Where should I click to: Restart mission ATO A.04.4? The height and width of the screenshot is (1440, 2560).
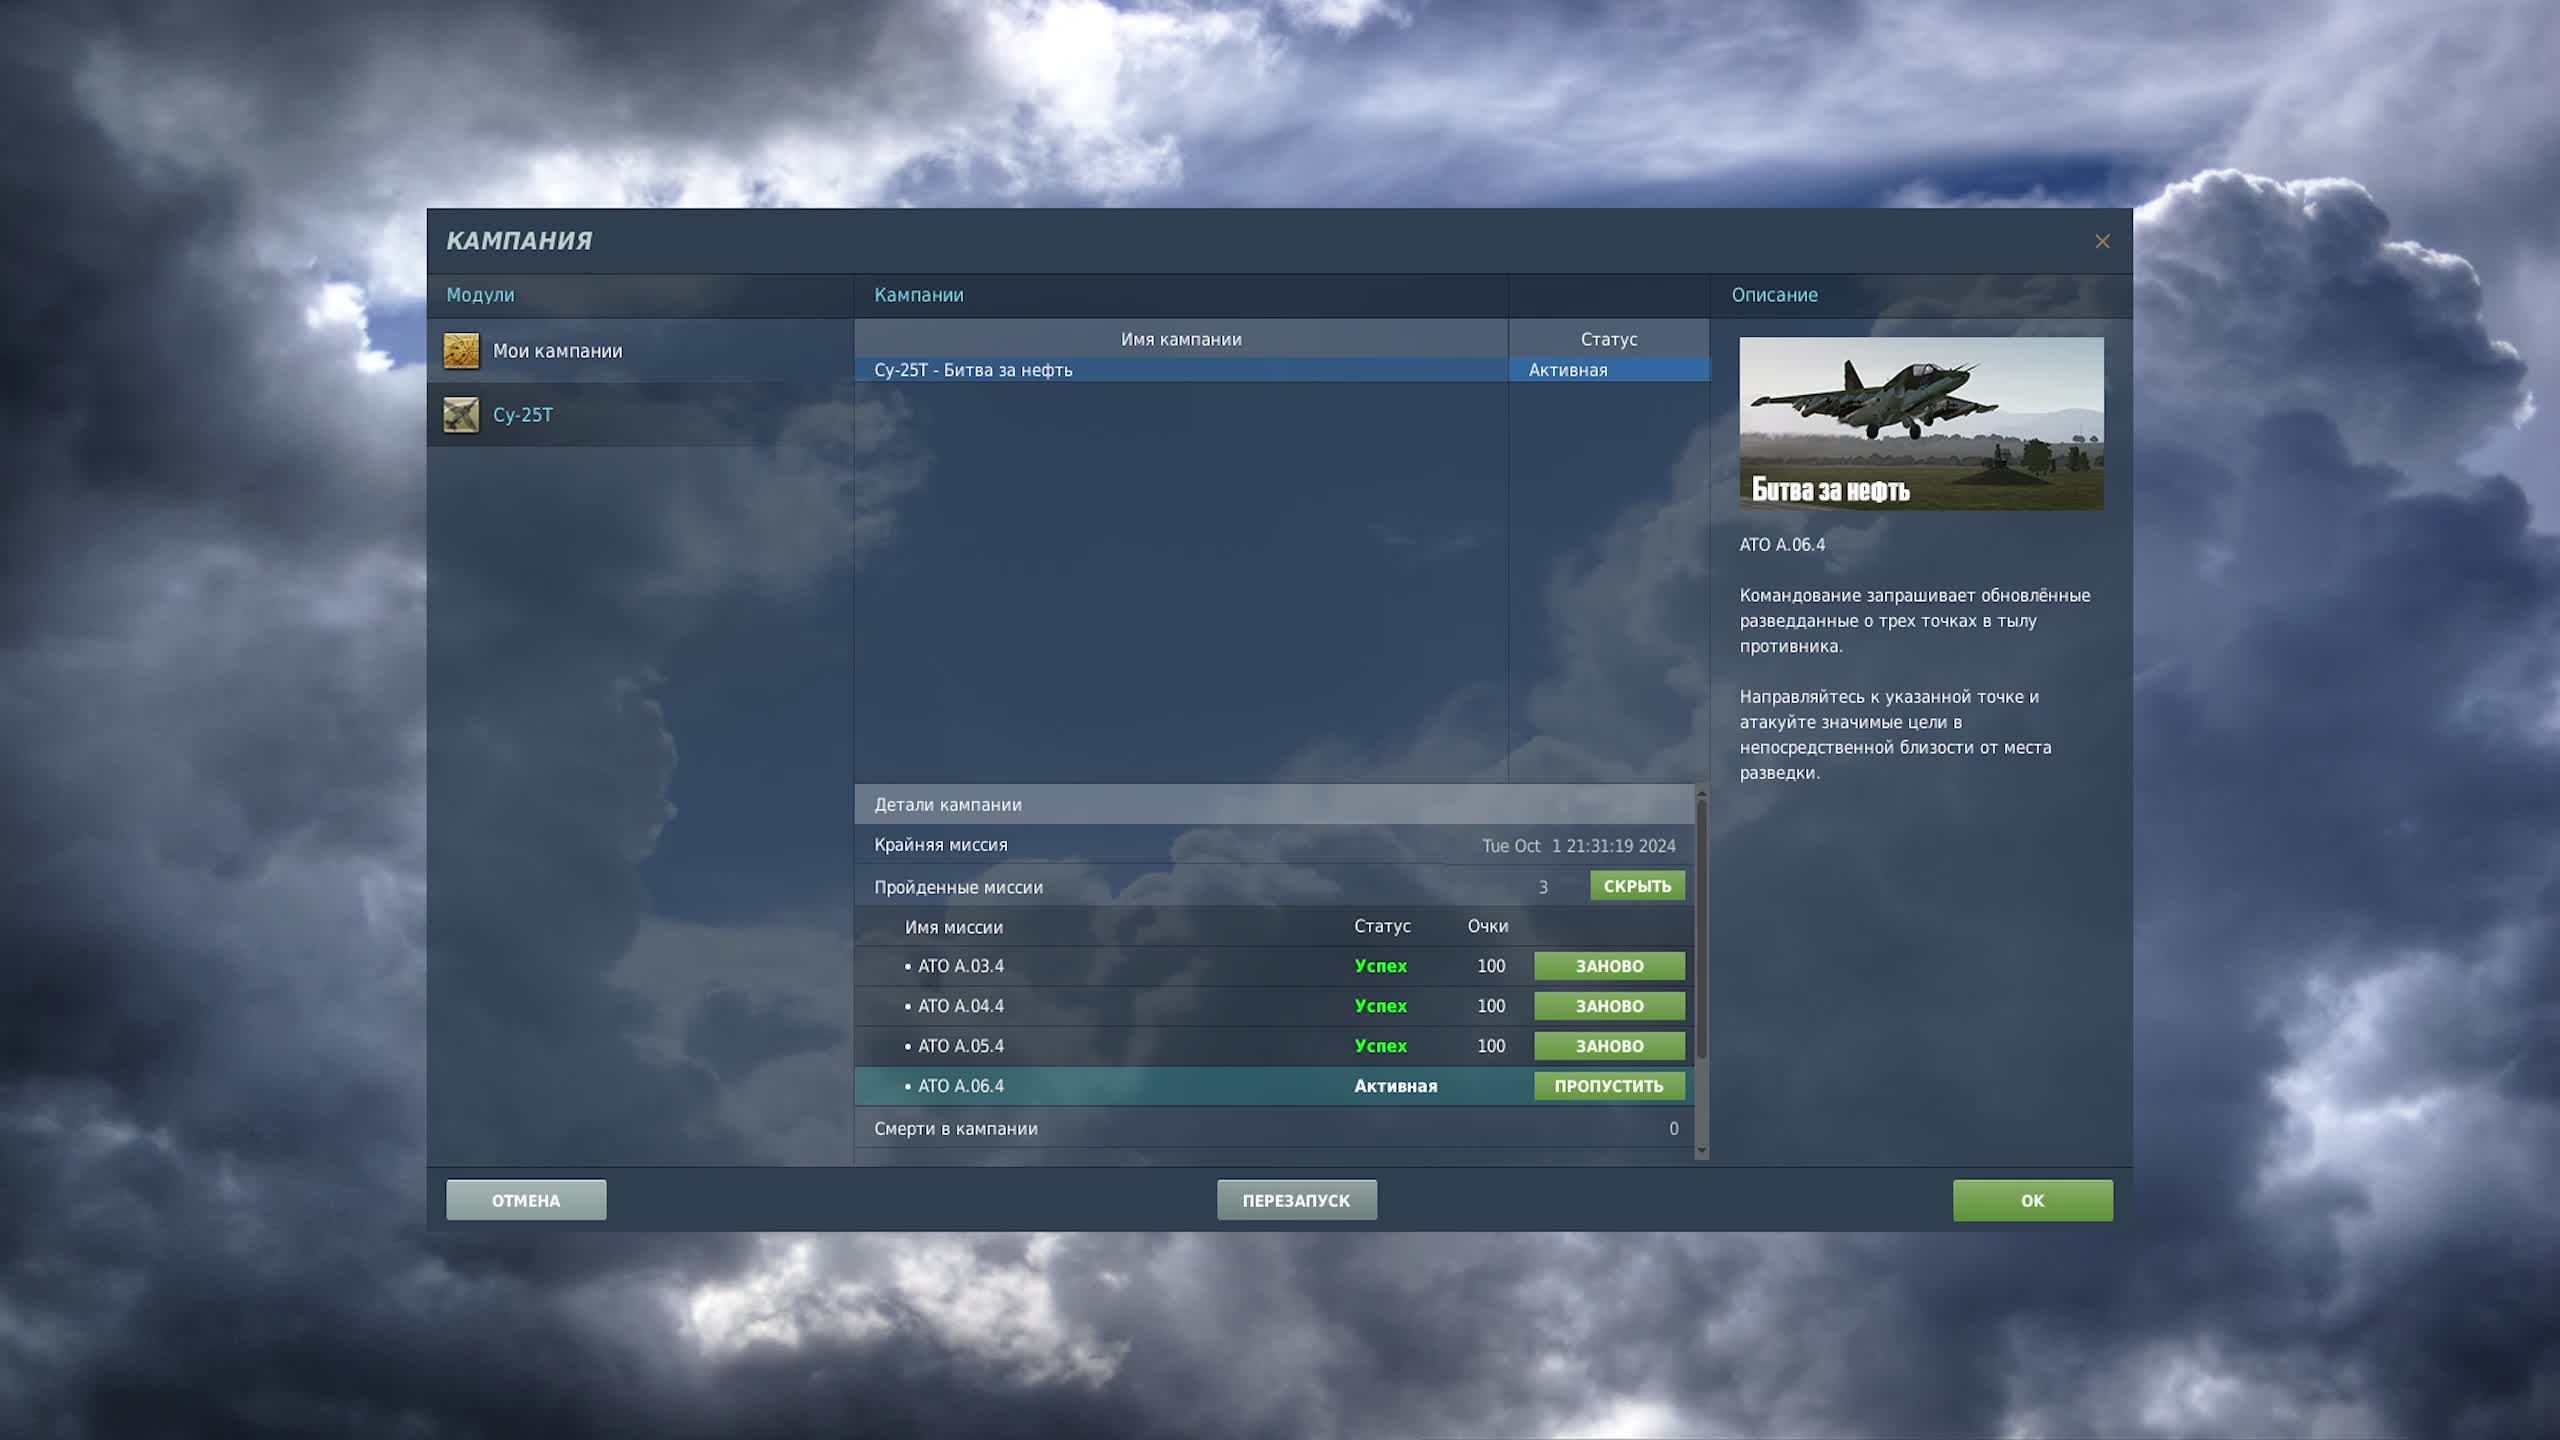click(x=1609, y=1005)
